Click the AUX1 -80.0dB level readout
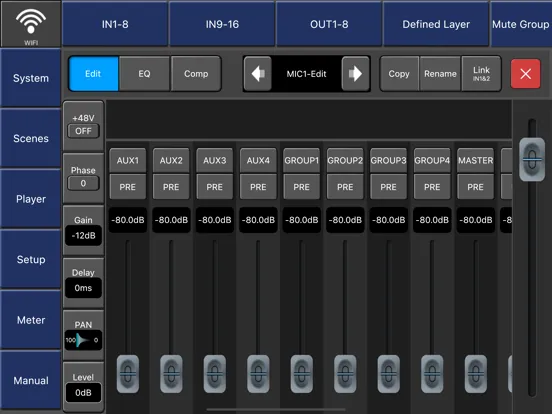This screenshot has height=414, width=552. (127, 220)
